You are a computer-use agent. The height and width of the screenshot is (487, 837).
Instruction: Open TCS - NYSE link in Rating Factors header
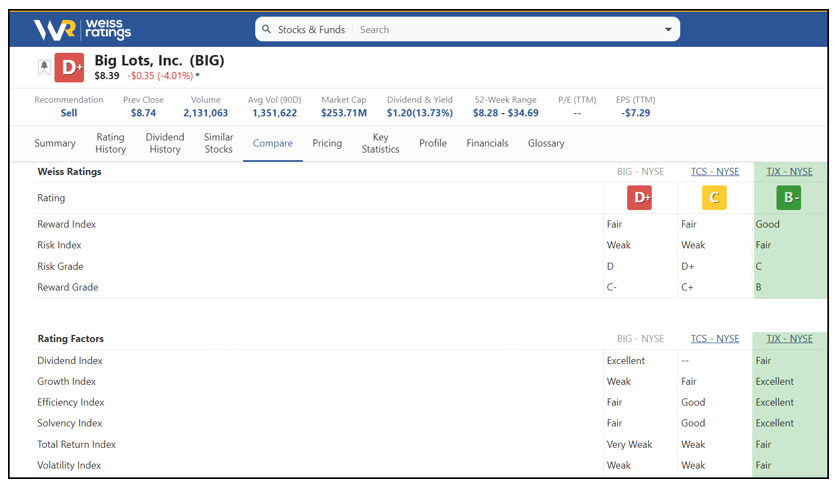(x=715, y=339)
